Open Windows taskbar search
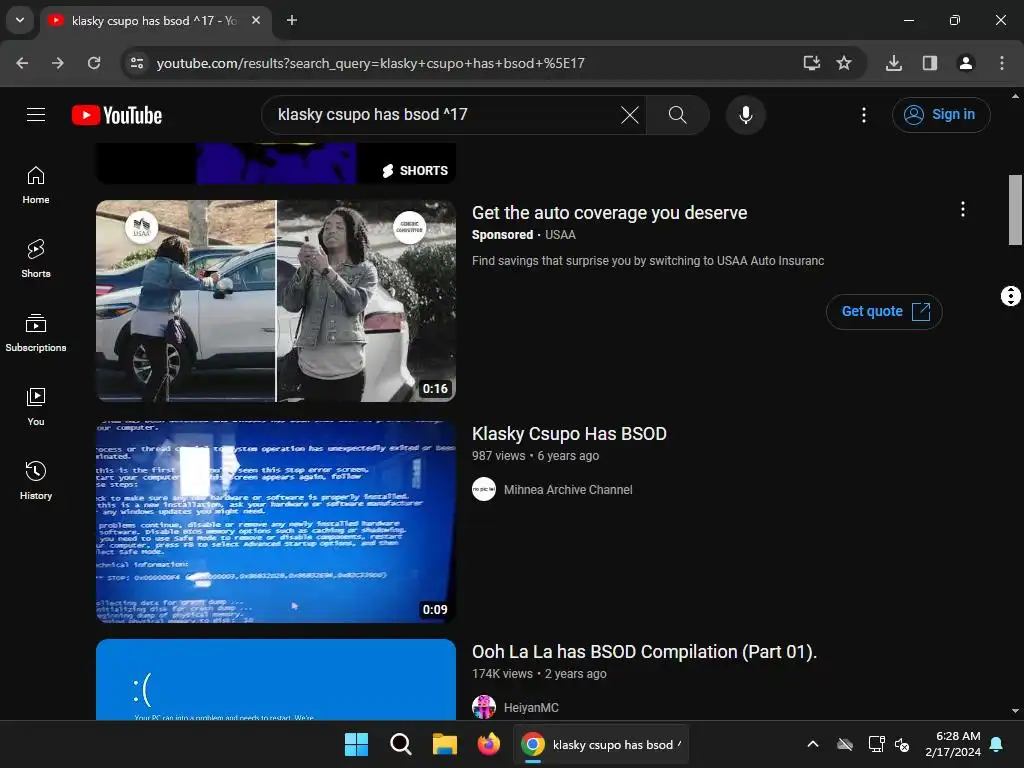This screenshot has height=768, width=1024. pos(400,744)
